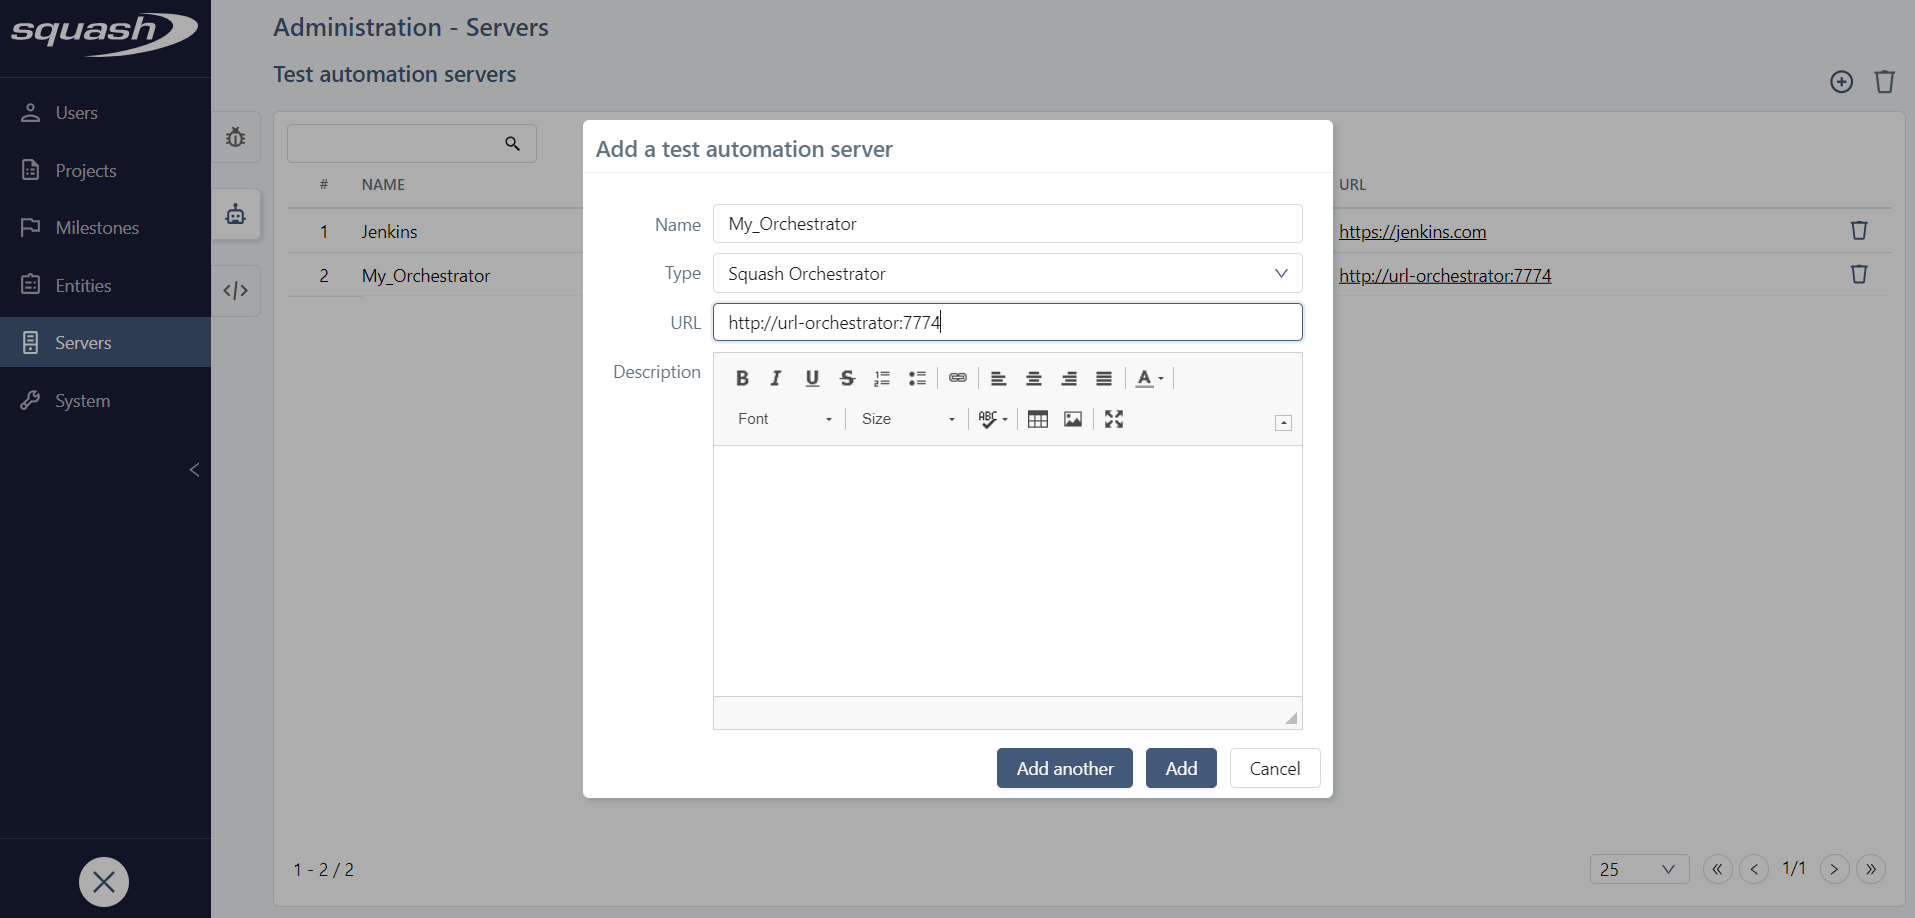This screenshot has height=918, width=1915.
Task: Insert a link in the description
Action: coord(957,378)
